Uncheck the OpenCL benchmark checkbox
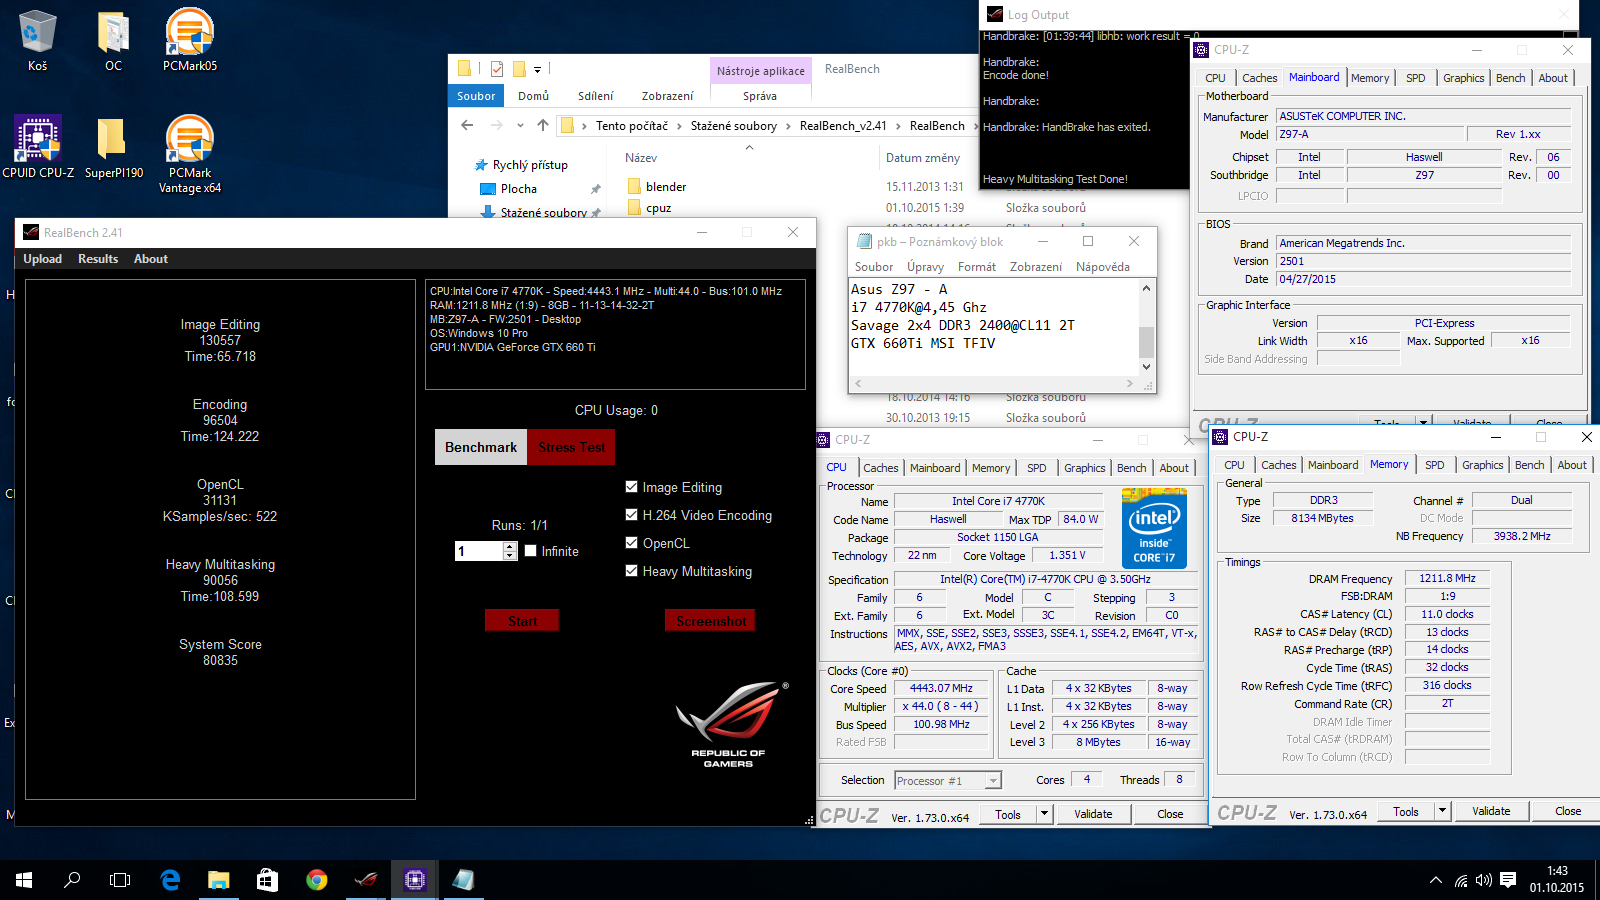The height and width of the screenshot is (900, 1600). [631, 543]
